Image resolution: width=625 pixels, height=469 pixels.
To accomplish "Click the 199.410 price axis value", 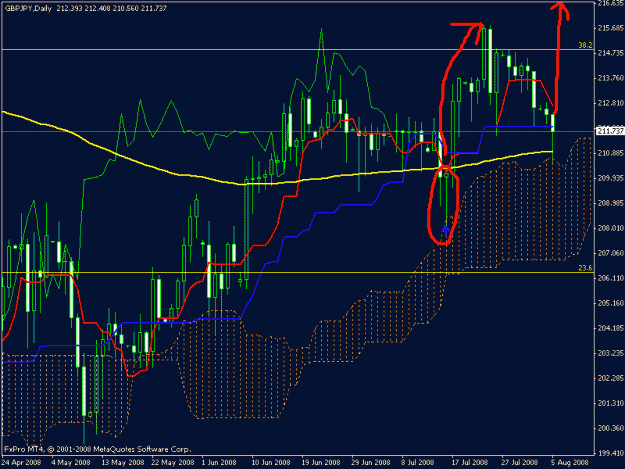I will (611, 453).
